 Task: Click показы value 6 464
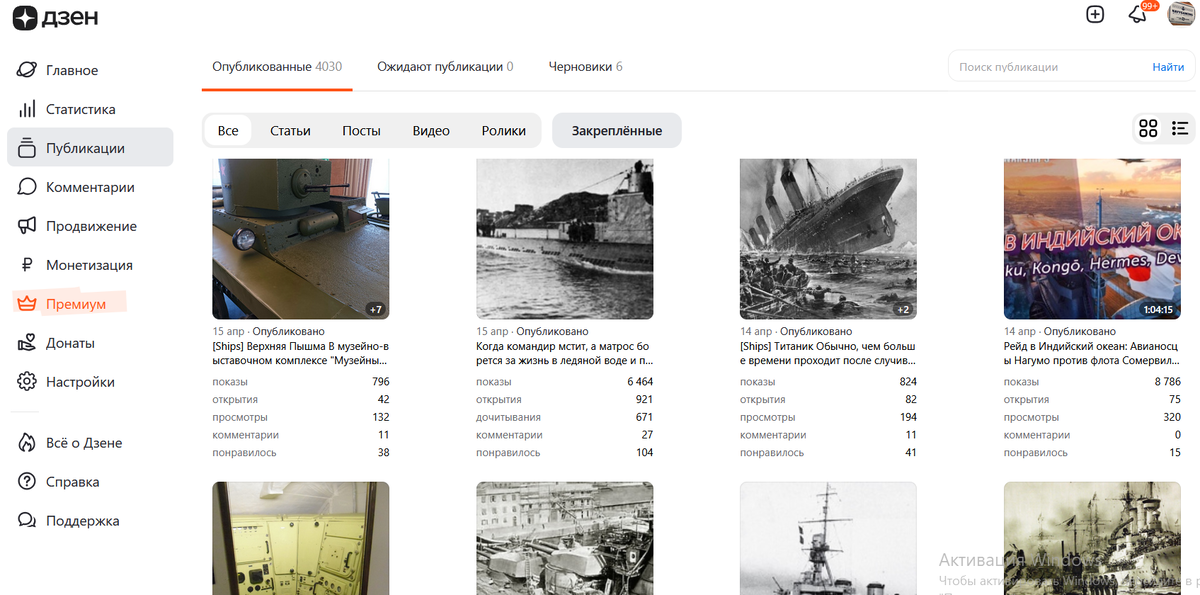coord(640,382)
